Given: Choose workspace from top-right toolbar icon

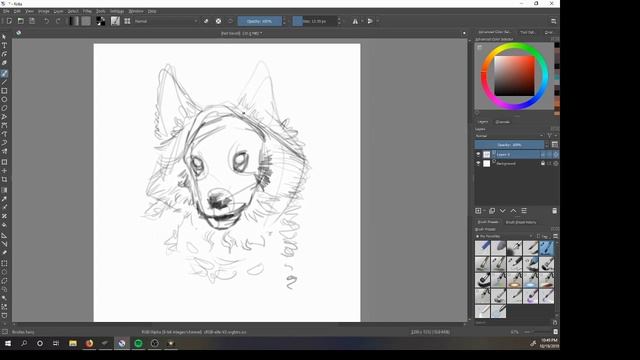Looking at the screenshot, I should [553, 21].
